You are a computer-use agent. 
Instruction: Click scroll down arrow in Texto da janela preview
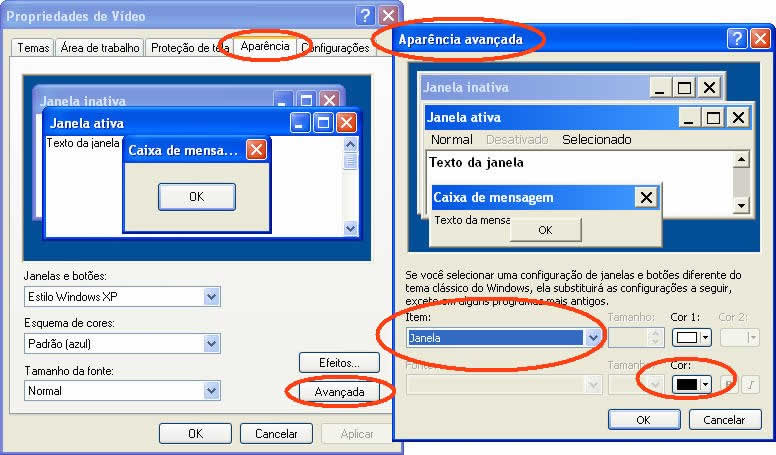click(x=741, y=205)
